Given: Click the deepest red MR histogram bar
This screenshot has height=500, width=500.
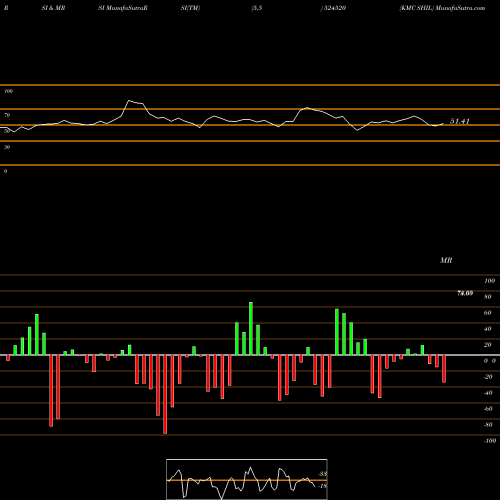Looking at the screenshot, I should 165,394.
